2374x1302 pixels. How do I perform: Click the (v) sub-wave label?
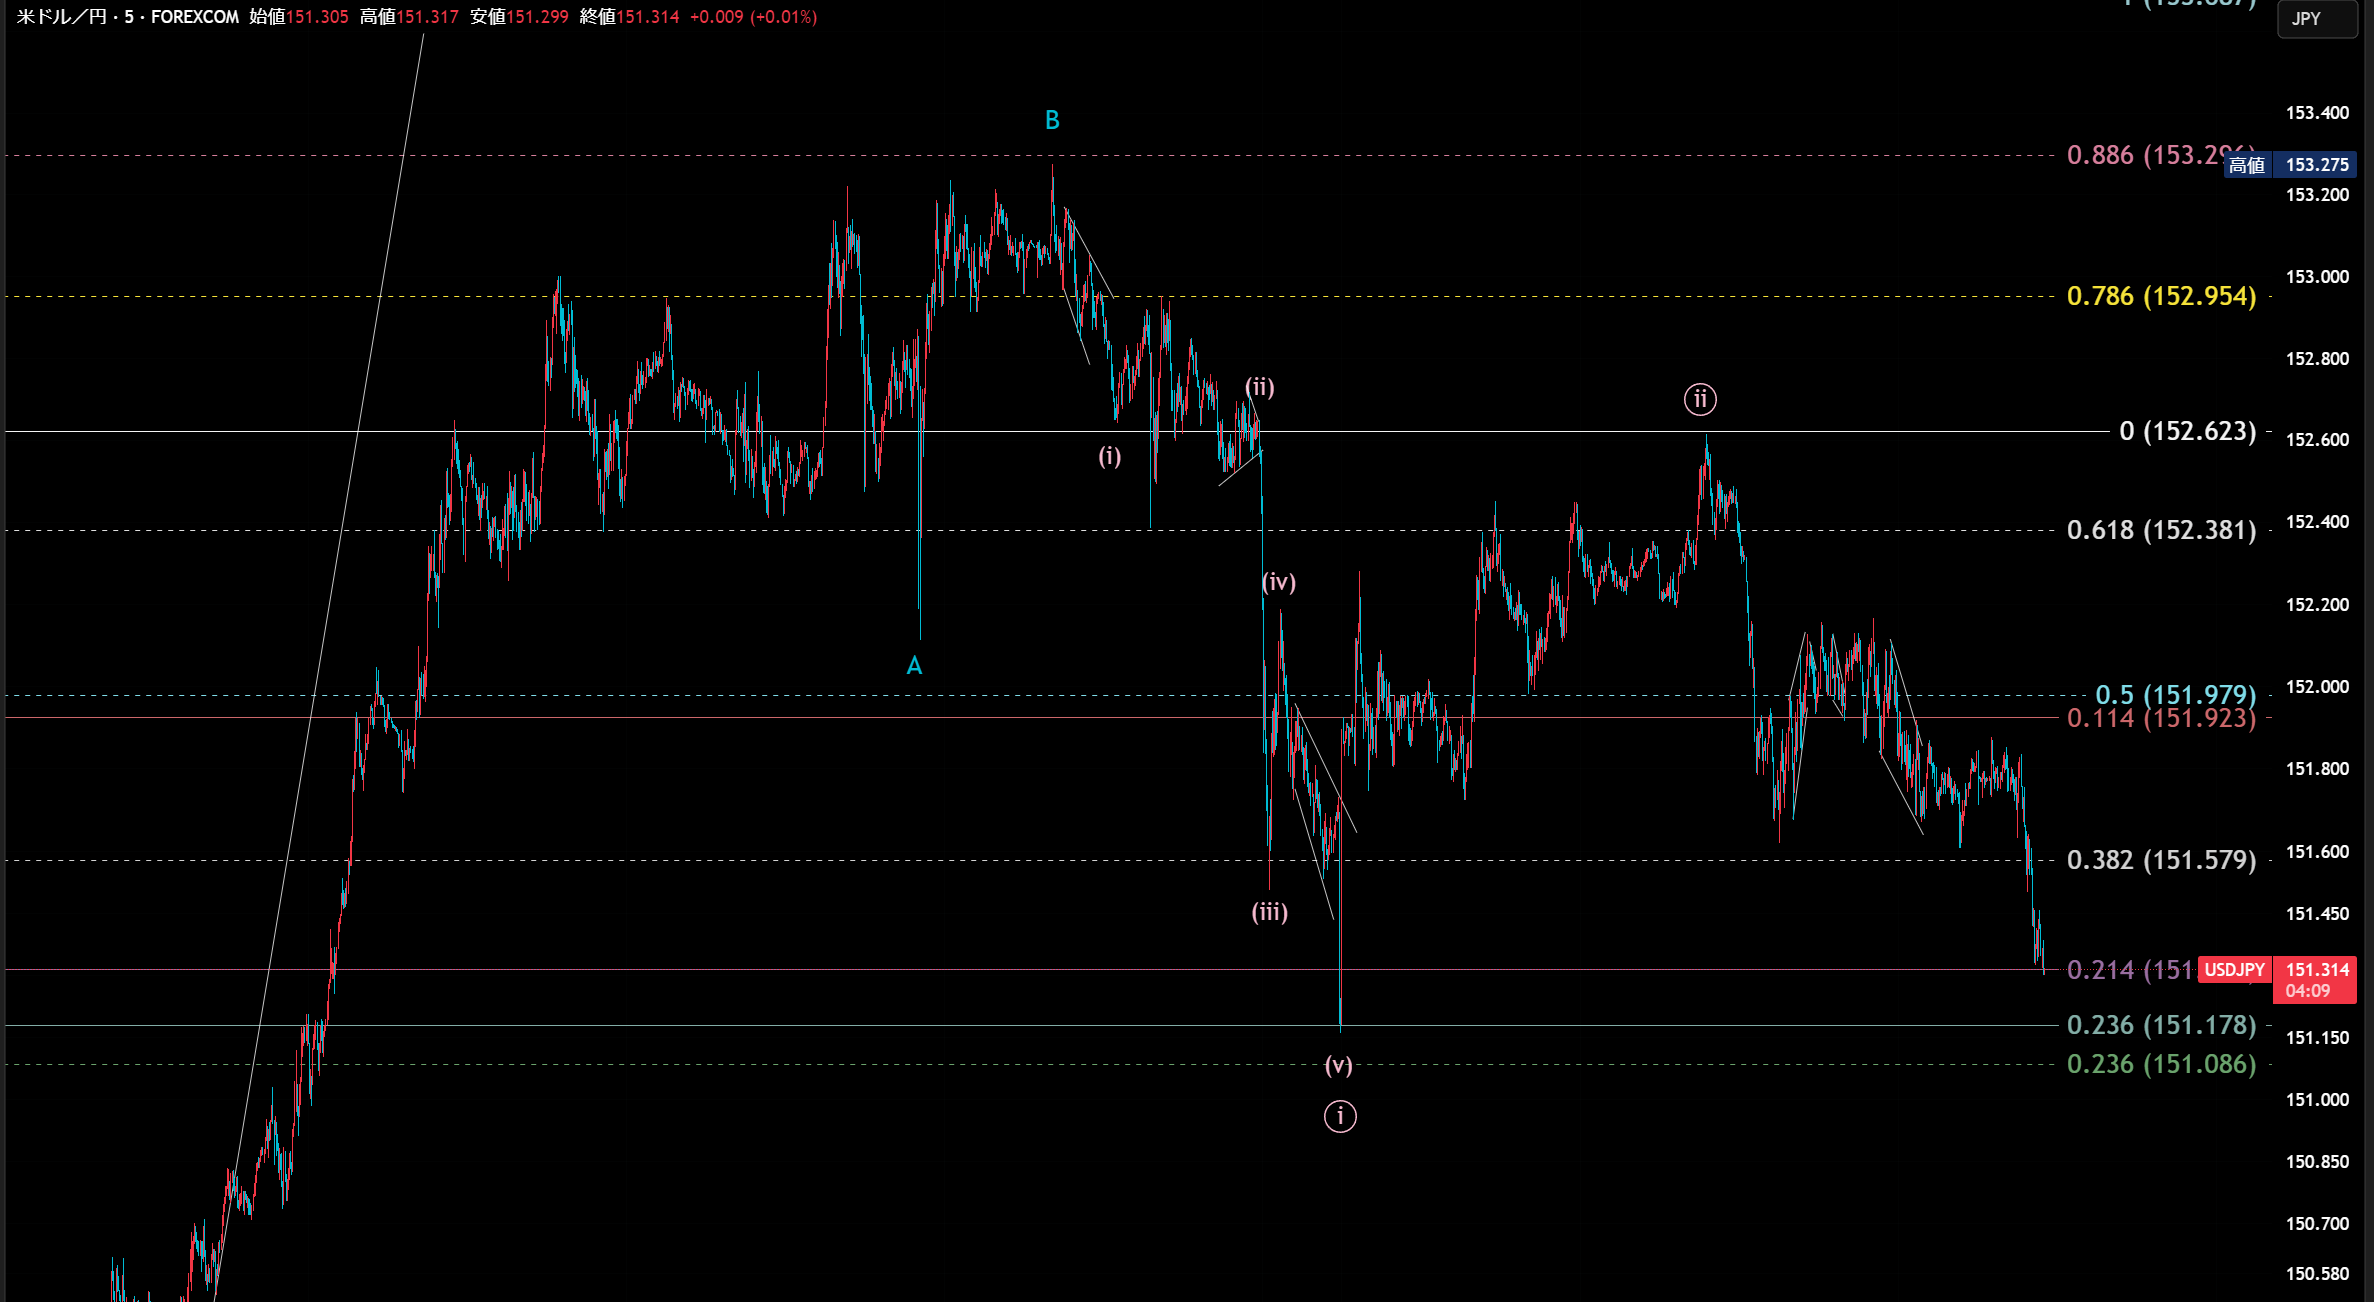pyautogui.click(x=1339, y=1066)
